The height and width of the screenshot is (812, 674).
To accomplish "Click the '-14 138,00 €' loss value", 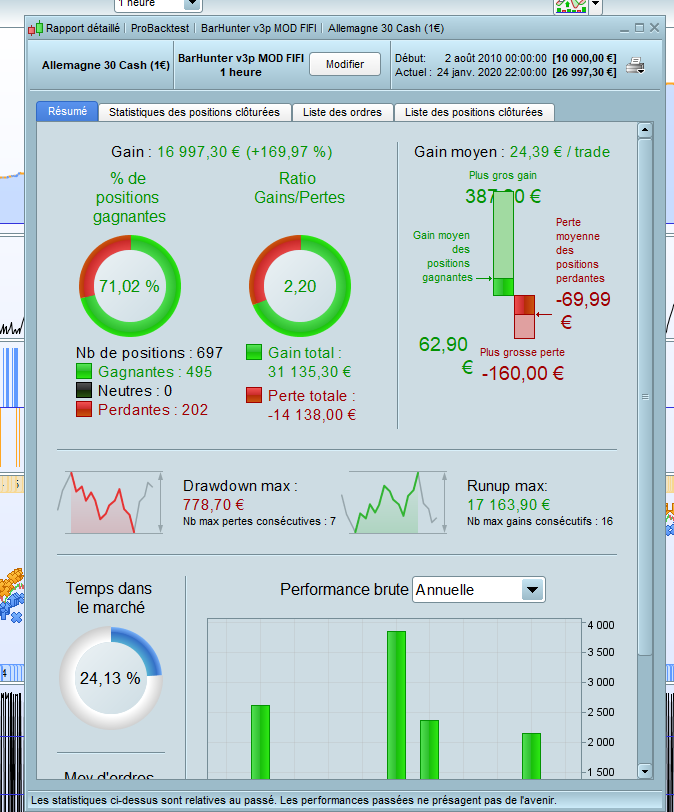I will 312,415.
